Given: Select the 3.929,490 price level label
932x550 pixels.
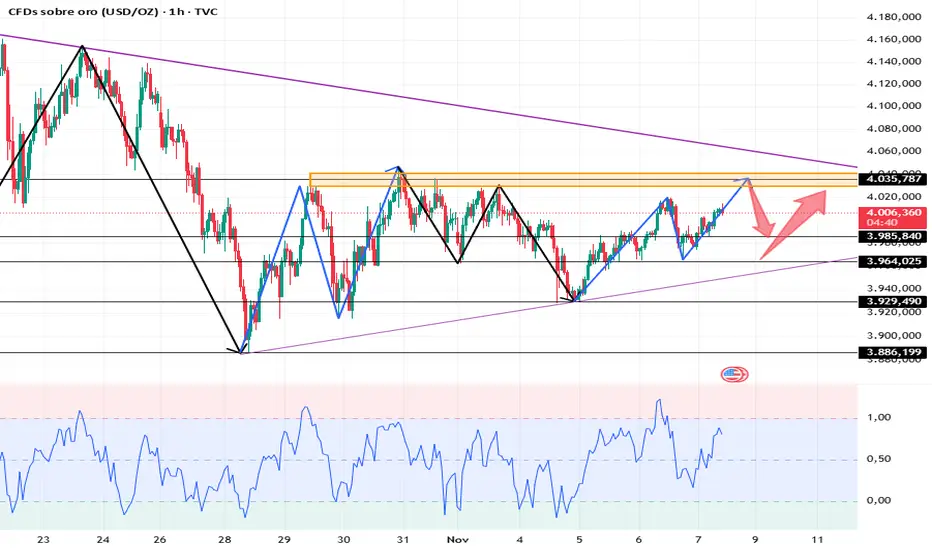Looking at the screenshot, I should click(893, 302).
